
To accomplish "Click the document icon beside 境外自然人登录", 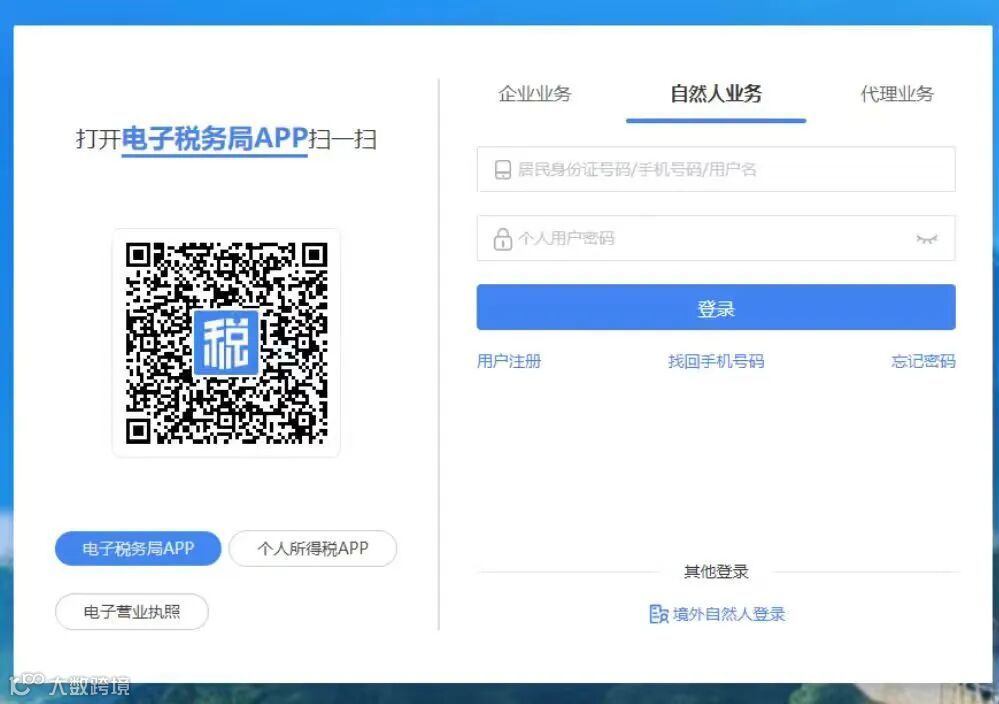I will 657,614.
